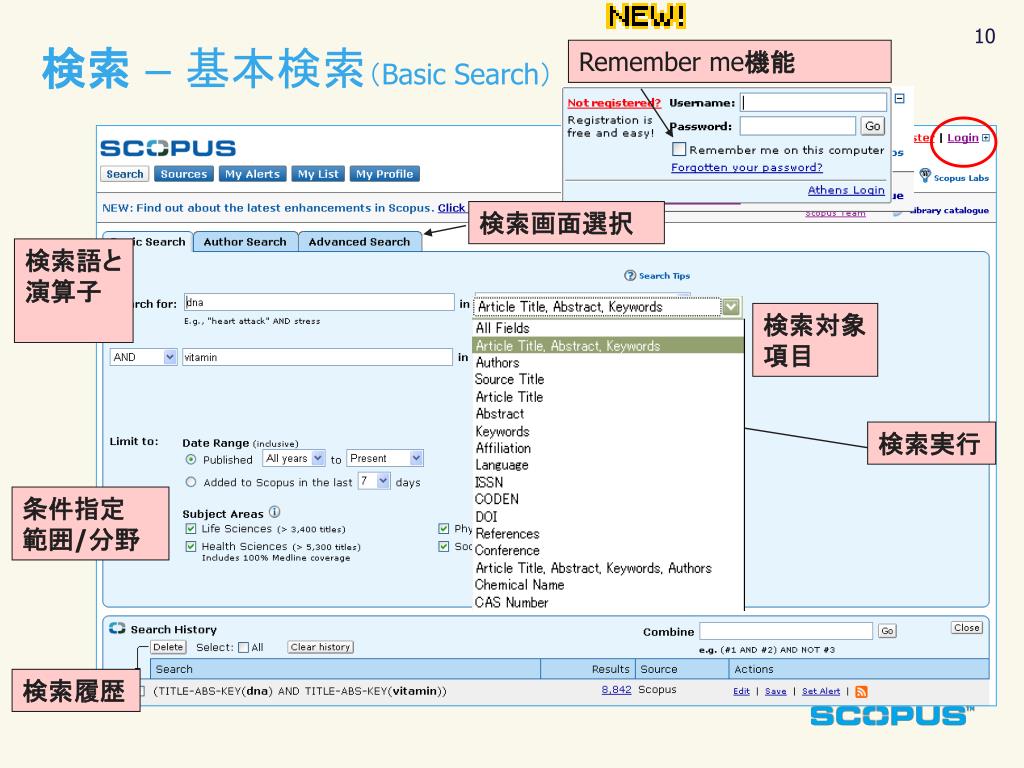Open the 8,842 results link
This screenshot has width=1024, height=768.
point(616,690)
